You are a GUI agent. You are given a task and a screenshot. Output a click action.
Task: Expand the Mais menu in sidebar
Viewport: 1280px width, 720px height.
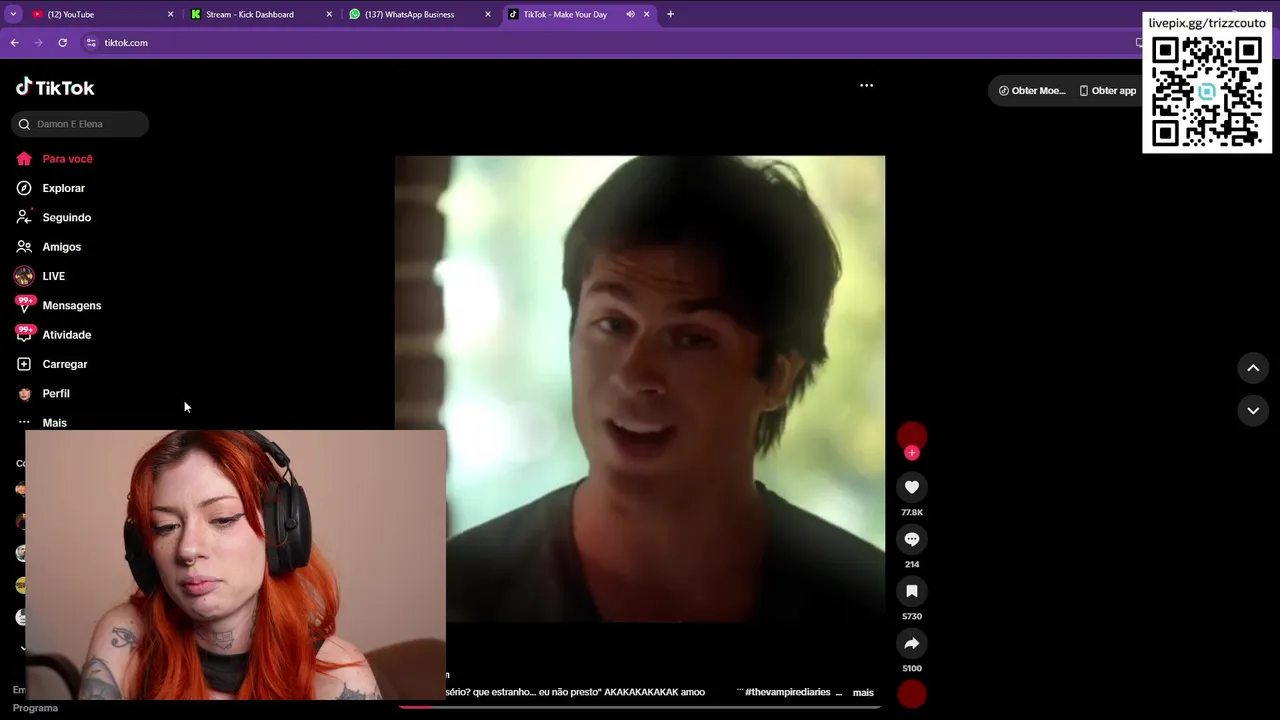point(54,422)
